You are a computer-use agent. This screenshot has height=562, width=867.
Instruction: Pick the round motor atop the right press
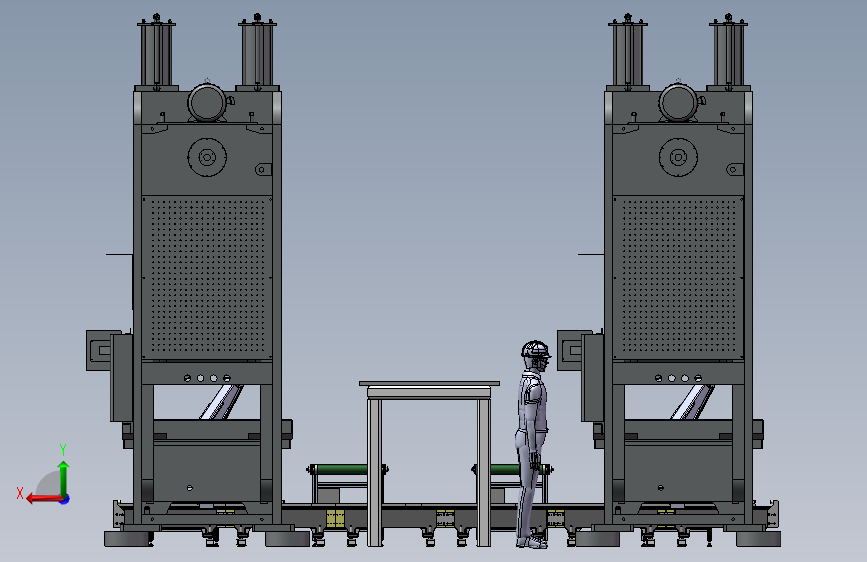(x=678, y=103)
